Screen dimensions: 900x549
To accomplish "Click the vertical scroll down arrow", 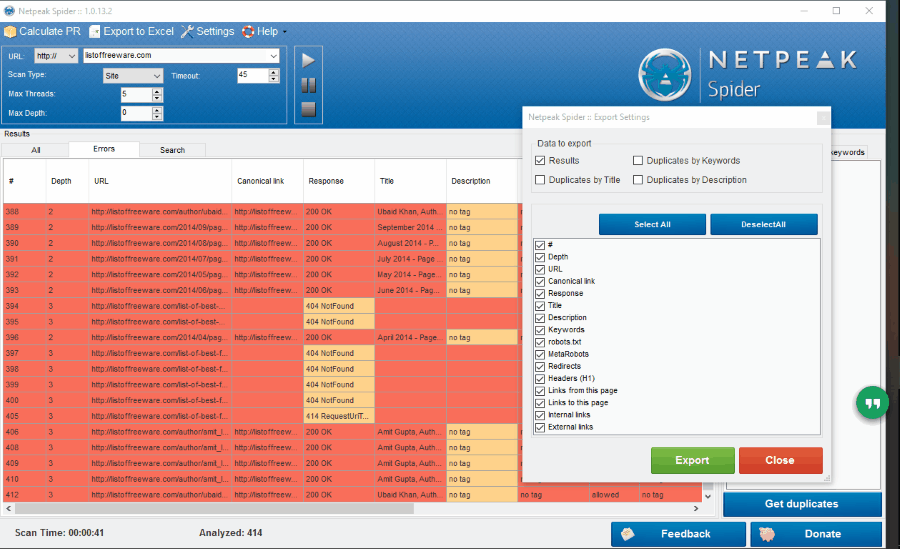I will tap(708, 496).
